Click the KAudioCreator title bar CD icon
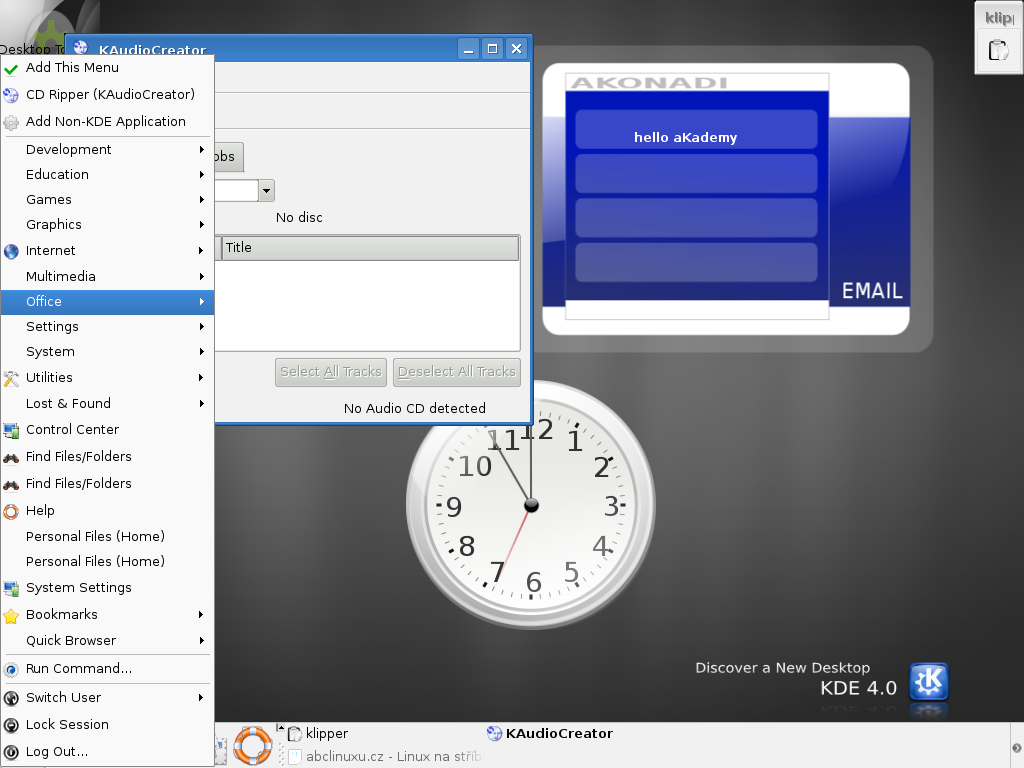Screen dimensions: 1024x768 point(81,48)
